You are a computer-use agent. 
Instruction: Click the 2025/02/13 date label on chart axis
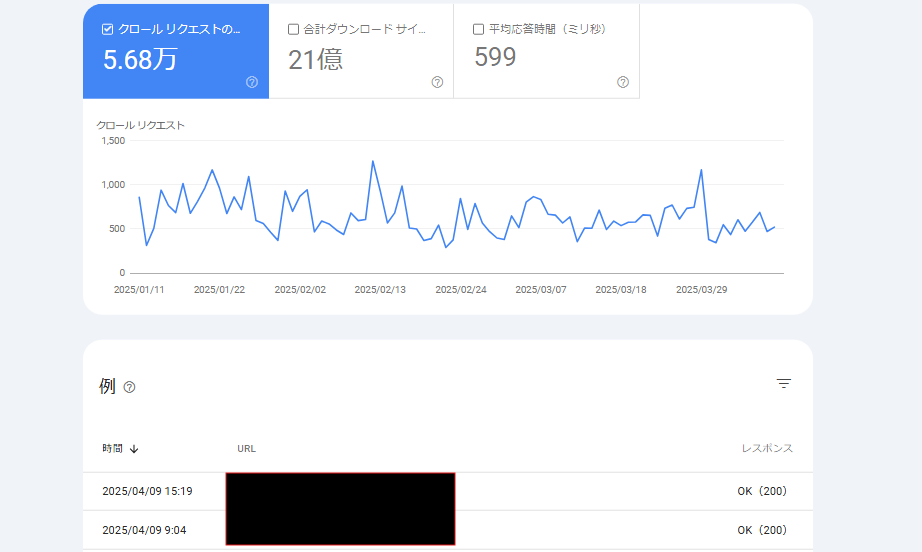380,290
